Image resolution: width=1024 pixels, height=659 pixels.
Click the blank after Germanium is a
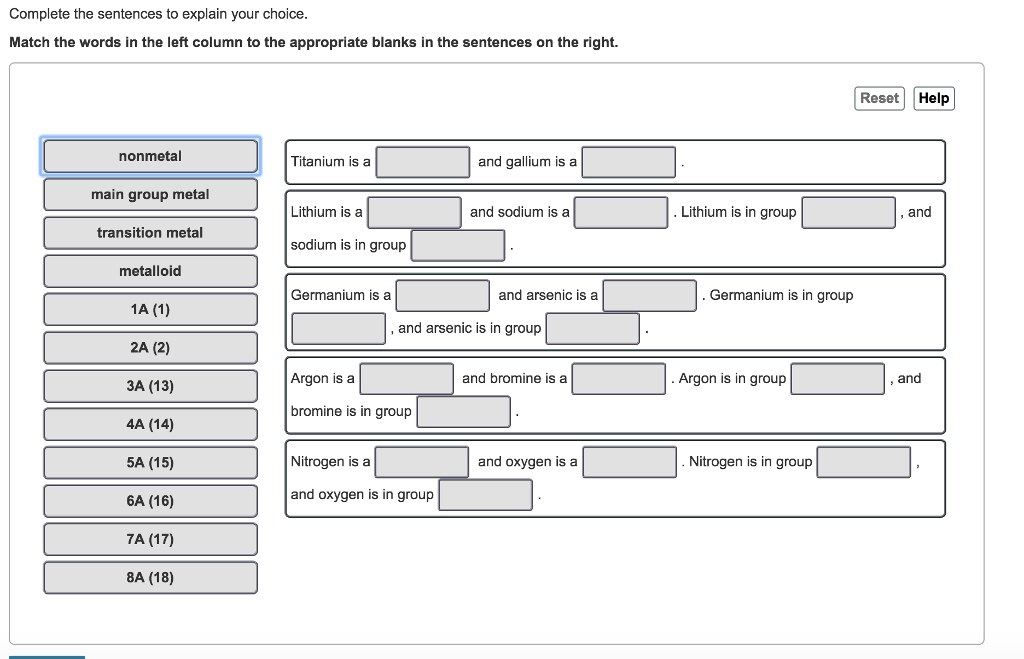442,295
